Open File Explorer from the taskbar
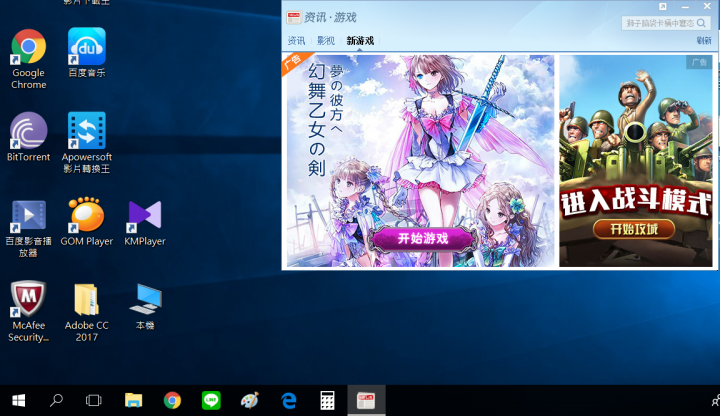Viewport: 720px width, 416px height. pyautogui.click(x=134, y=401)
